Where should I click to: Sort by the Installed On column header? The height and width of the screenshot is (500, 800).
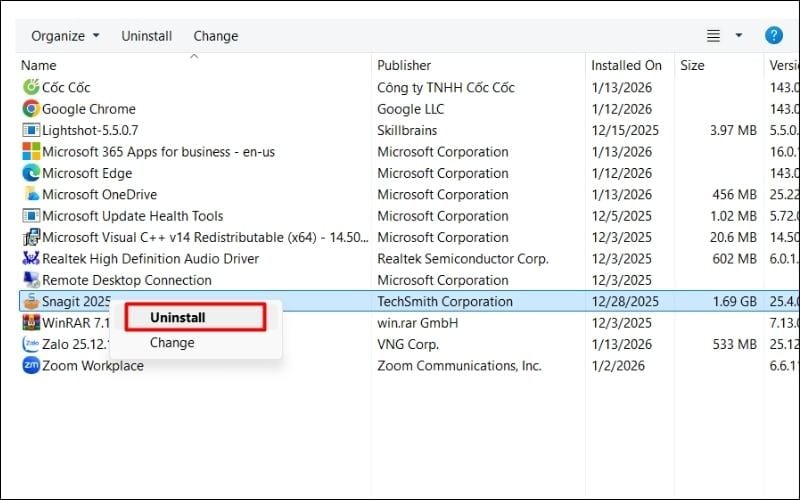[x=626, y=65]
